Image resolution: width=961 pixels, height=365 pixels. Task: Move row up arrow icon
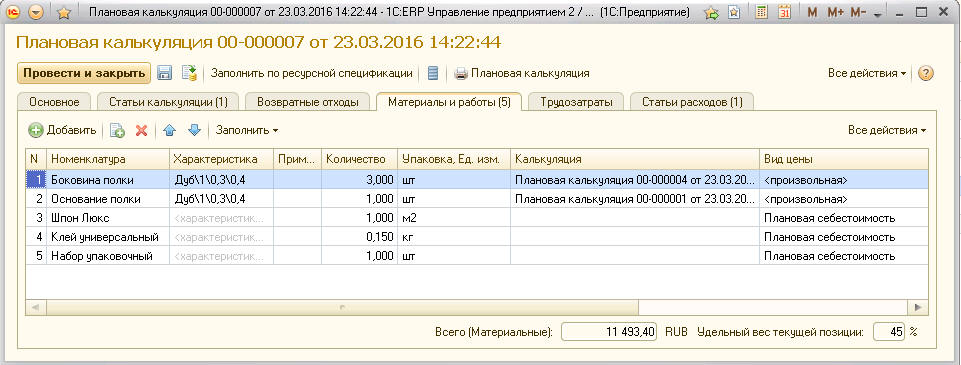point(170,130)
